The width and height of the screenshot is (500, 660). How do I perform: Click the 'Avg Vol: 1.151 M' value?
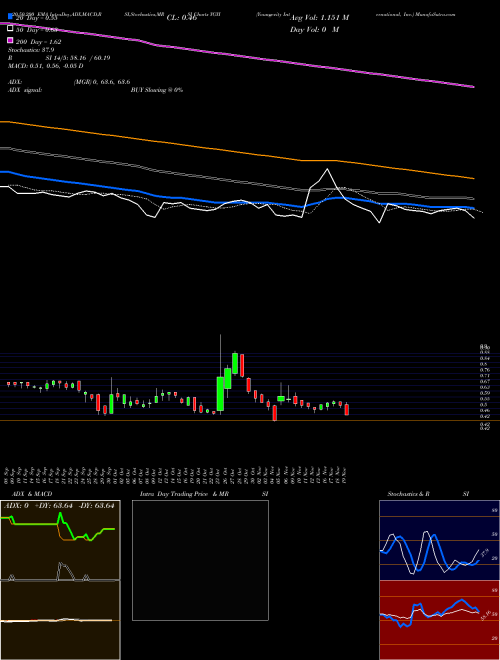[319, 18]
